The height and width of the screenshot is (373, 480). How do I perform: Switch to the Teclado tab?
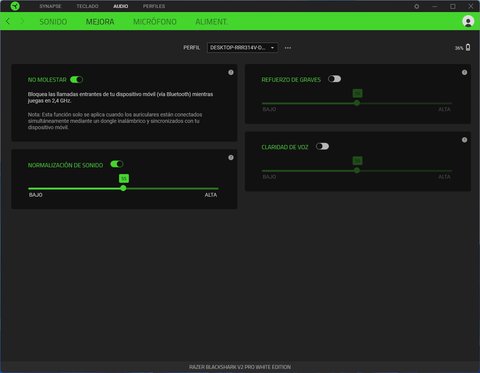[x=87, y=6]
